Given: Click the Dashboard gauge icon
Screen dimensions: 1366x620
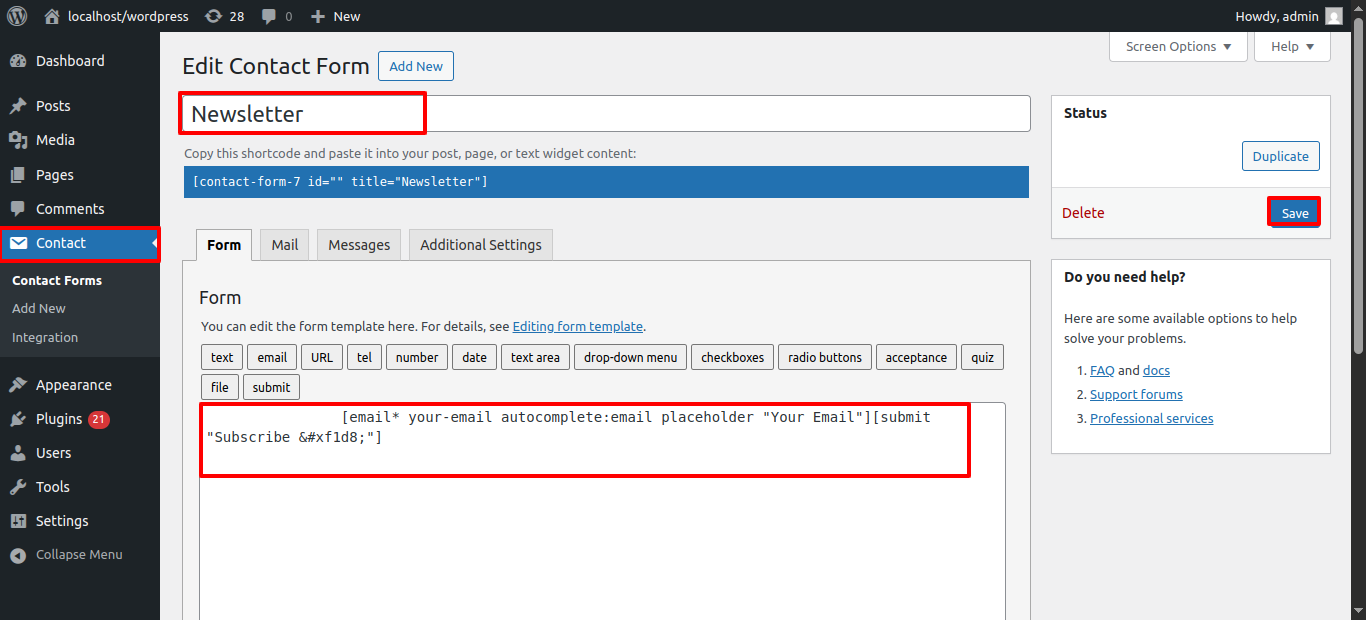Looking at the screenshot, I should 18,61.
